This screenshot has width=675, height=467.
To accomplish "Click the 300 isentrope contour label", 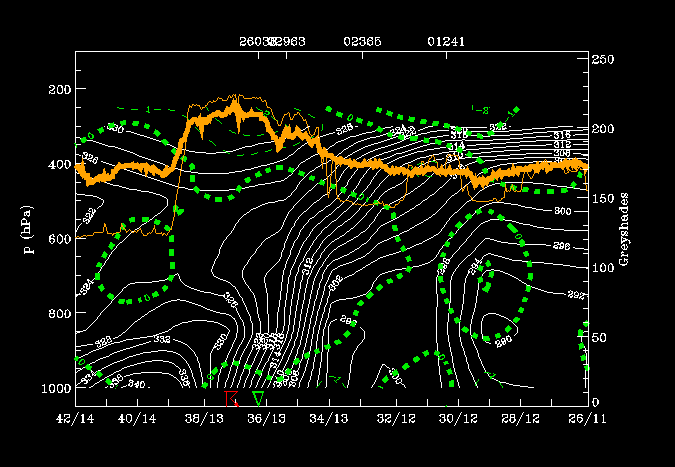I will 561,212.
